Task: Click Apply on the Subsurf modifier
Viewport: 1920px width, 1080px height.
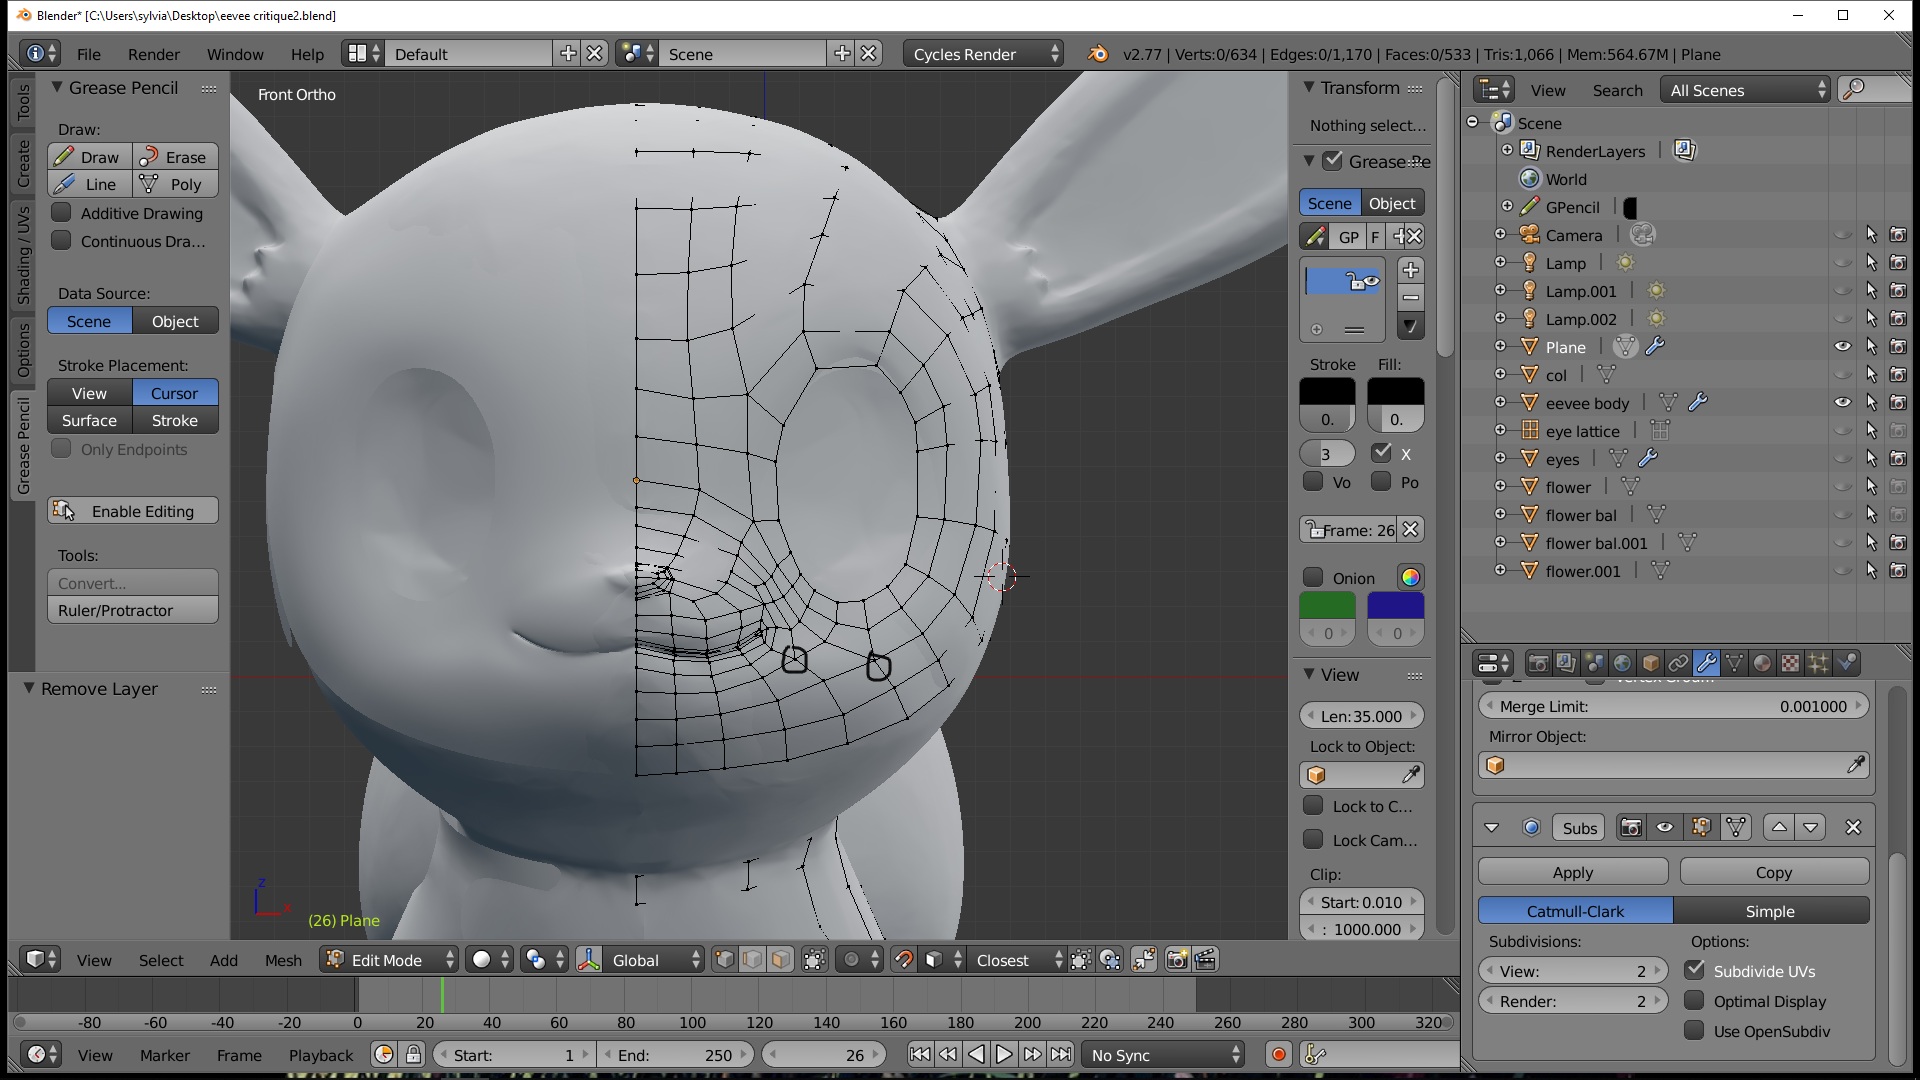Action: tap(1572, 872)
